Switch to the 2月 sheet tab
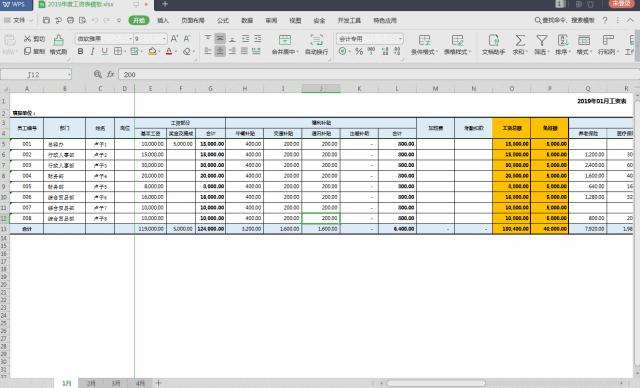640x388 pixels. [x=91, y=383]
